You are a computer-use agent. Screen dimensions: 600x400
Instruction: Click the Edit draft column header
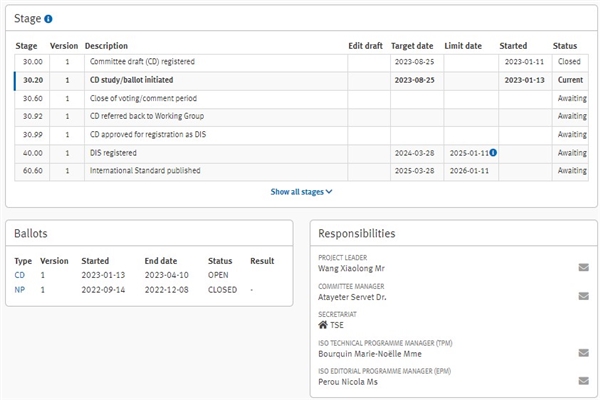pyautogui.click(x=365, y=46)
